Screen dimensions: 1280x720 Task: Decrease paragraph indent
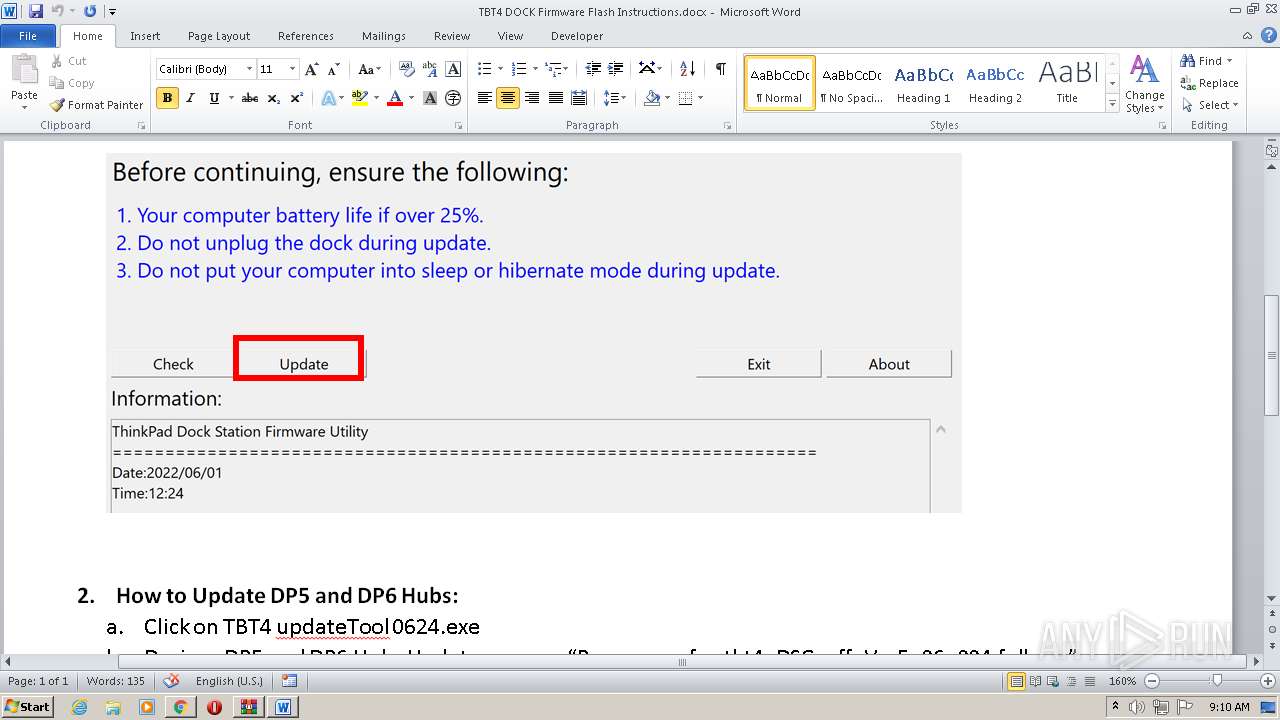pyautogui.click(x=593, y=69)
